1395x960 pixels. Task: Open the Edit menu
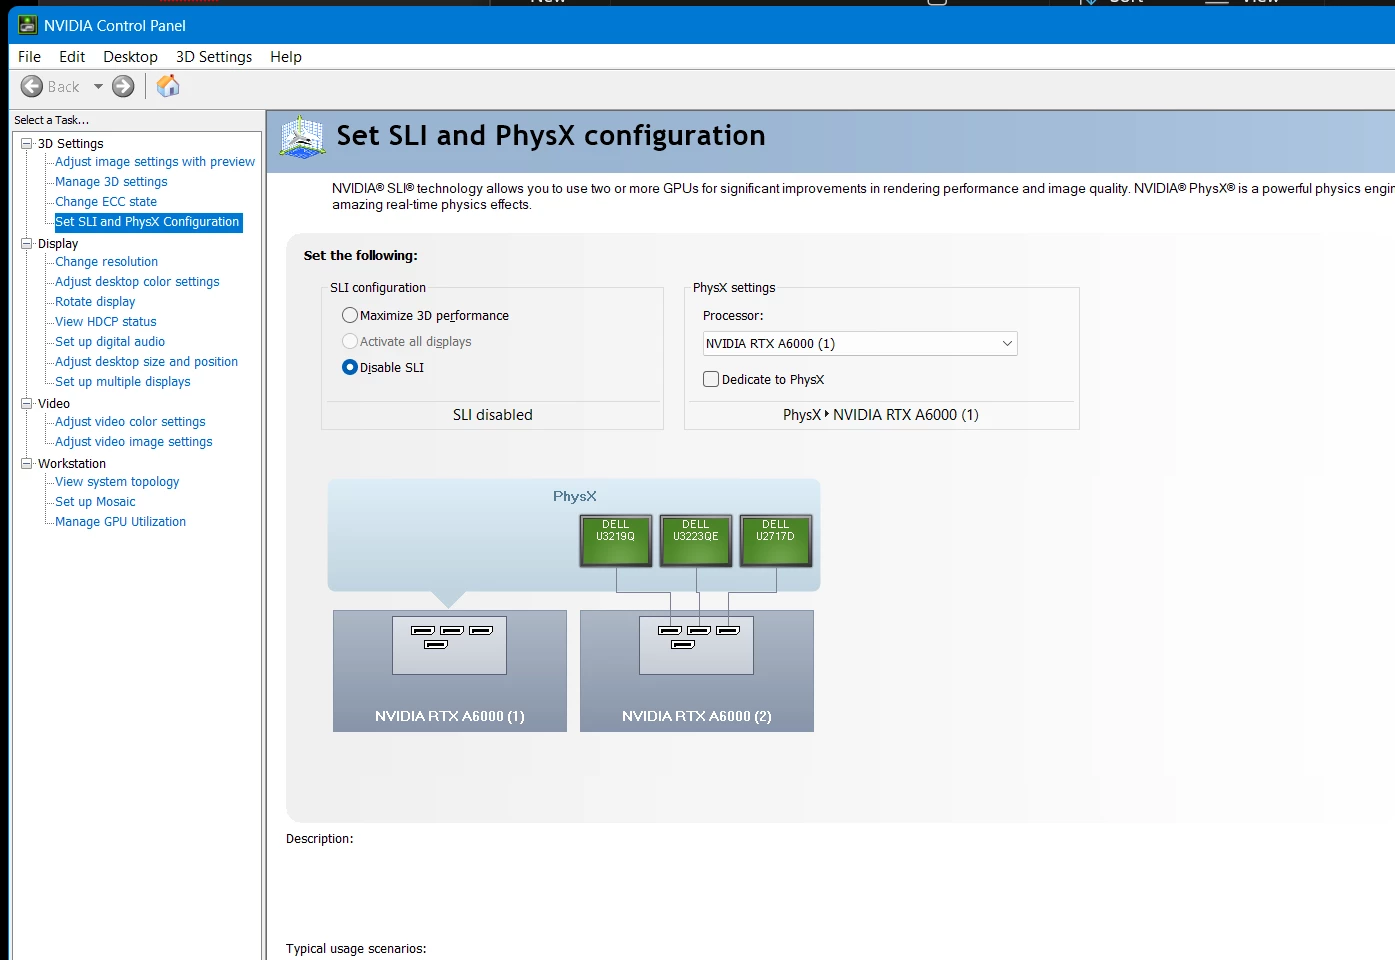click(x=72, y=57)
